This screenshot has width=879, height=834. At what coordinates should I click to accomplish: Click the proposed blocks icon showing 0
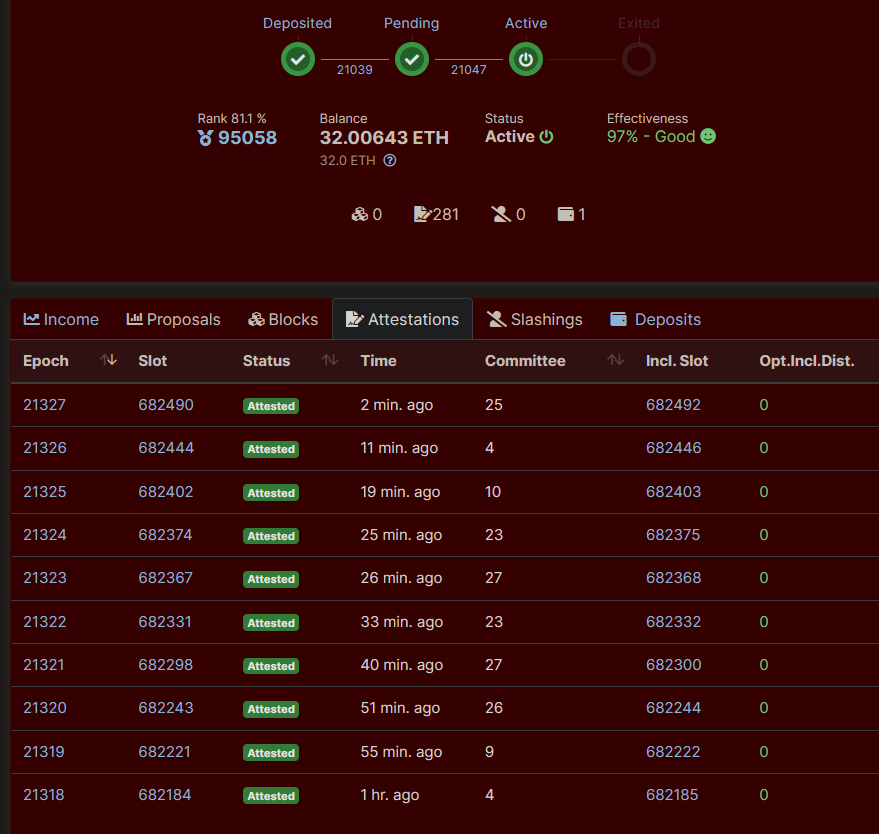(x=360, y=214)
